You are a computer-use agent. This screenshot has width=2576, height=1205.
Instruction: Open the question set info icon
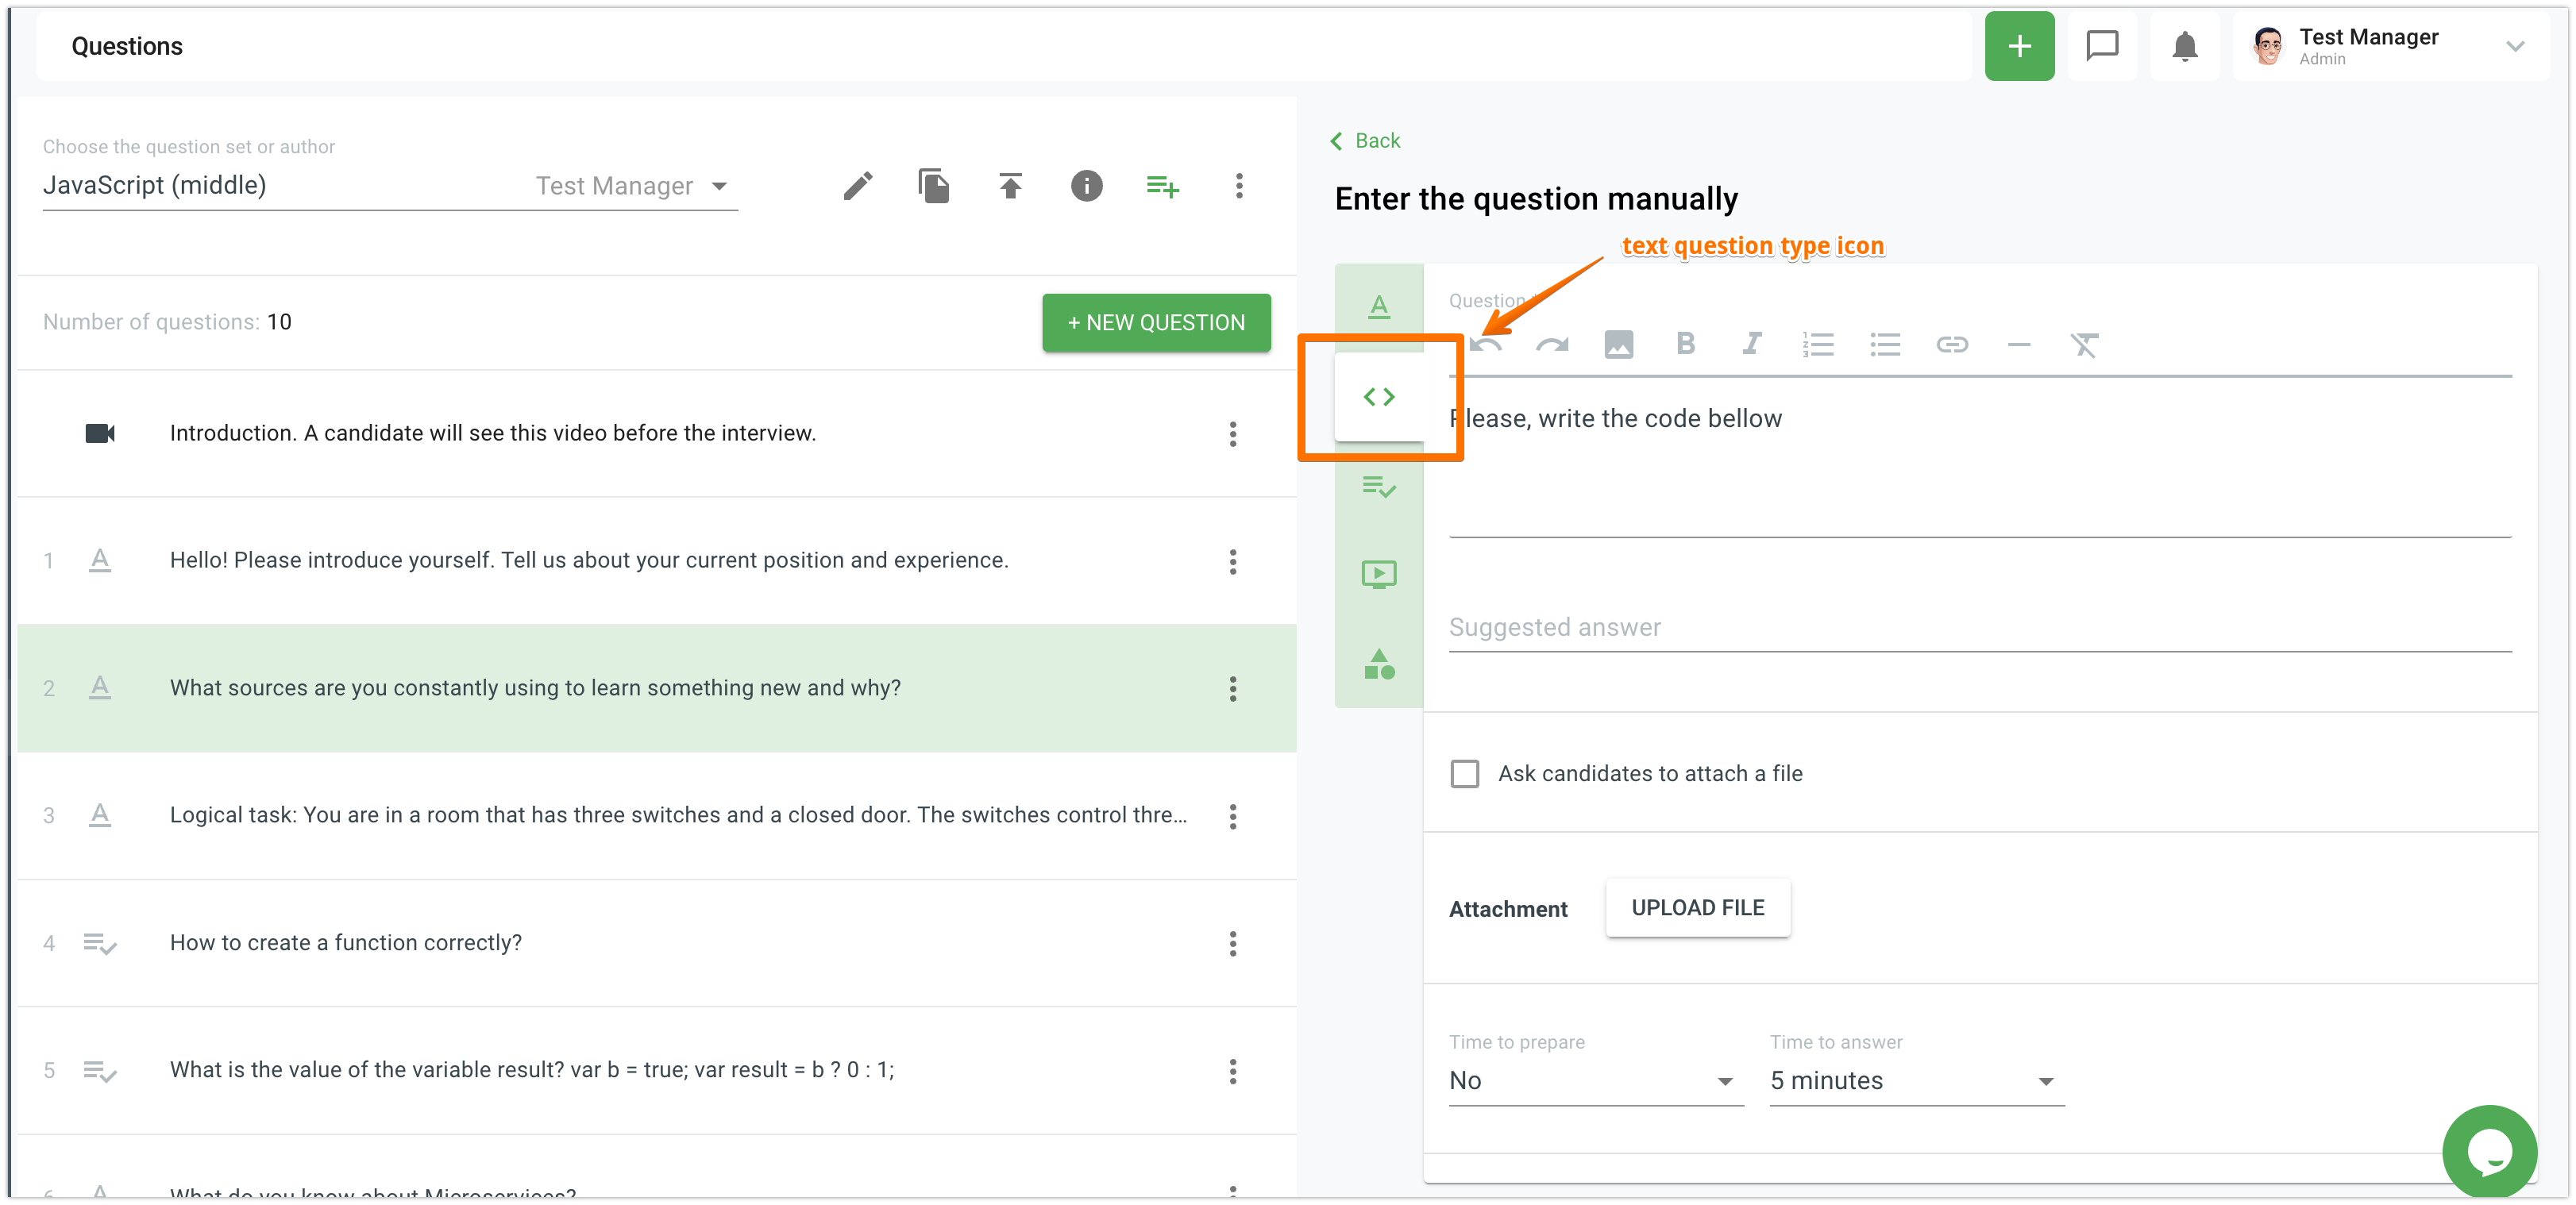1086,186
